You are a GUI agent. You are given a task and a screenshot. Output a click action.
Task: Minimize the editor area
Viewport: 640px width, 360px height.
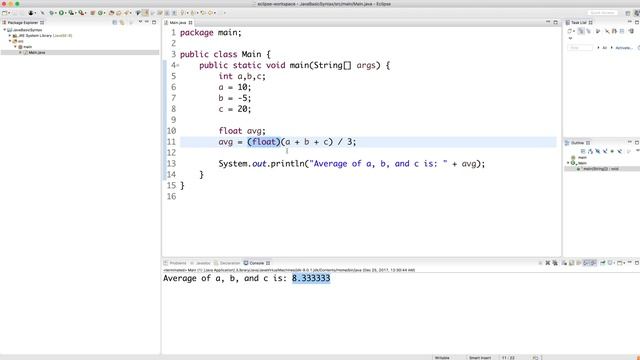(x=548, y=22)
